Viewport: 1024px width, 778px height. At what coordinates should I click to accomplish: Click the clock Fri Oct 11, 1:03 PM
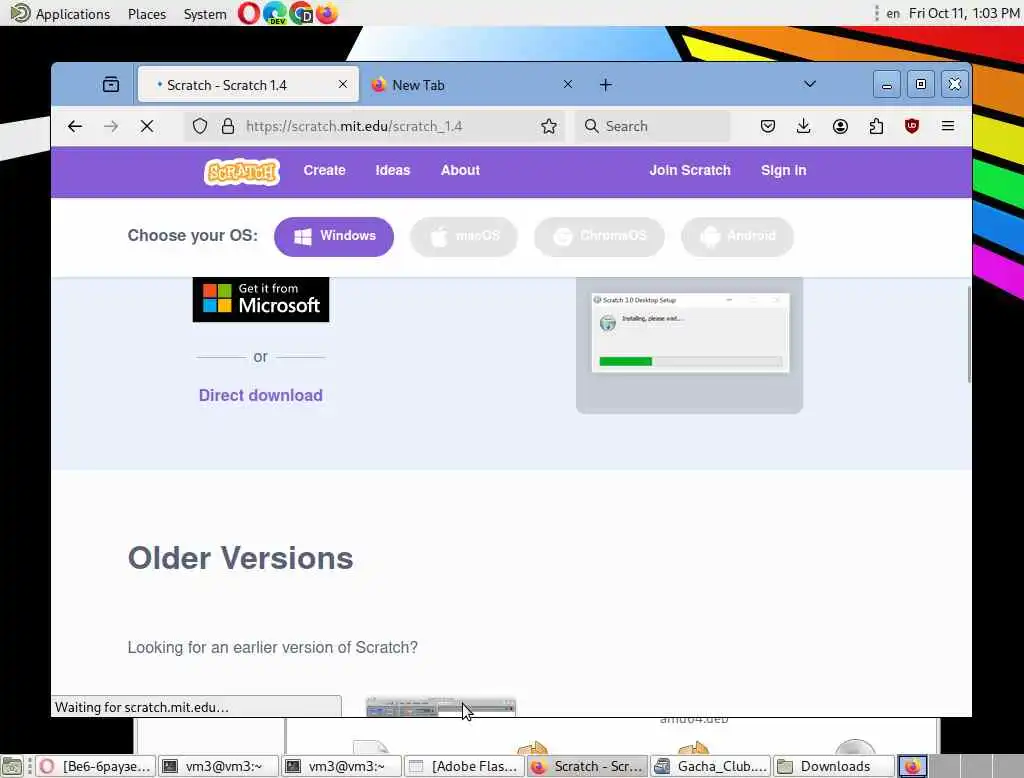(964, 13)
